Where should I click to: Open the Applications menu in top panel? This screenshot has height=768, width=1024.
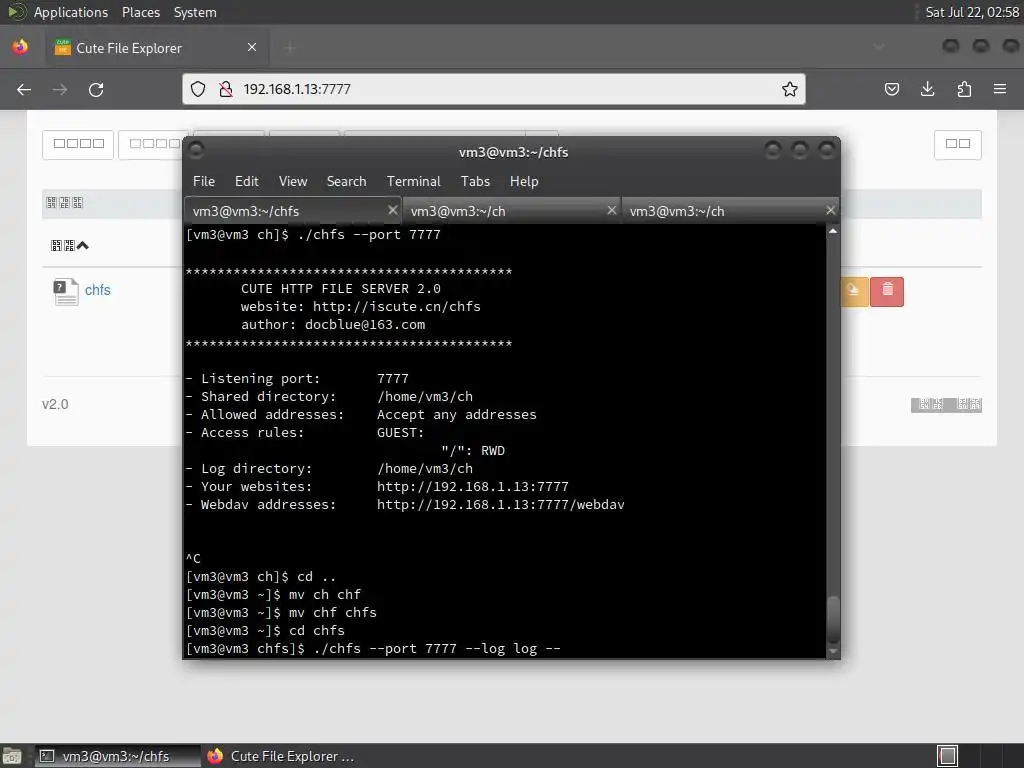(71, 12)
